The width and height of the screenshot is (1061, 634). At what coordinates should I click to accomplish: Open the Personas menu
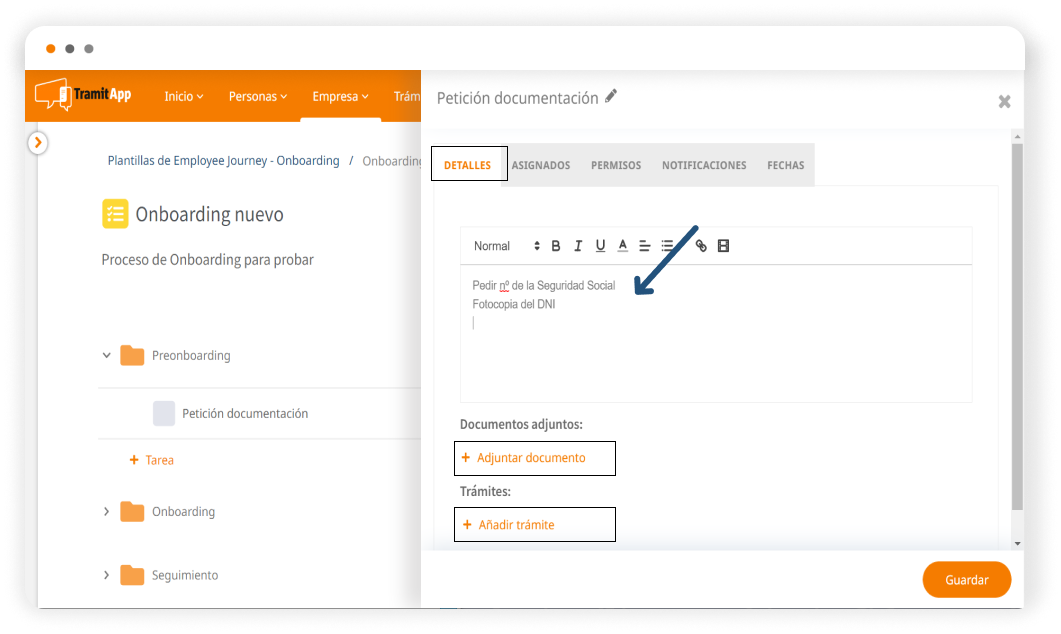(x=257, y=96)
